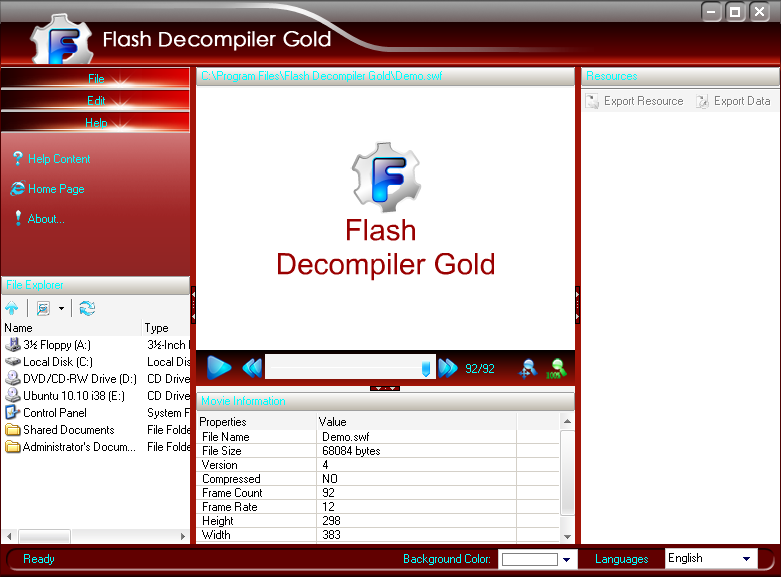The image size is (781, 577).
Task: Click the Shared Documents folder icon
Action: tap(12, 429)
